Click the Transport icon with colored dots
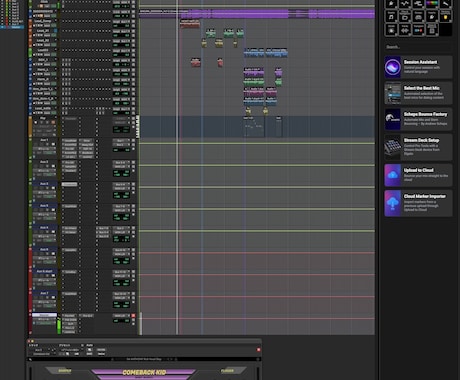The width and height of the screenshot is (460, 380). pyautogui.click(x=418, y=30)
